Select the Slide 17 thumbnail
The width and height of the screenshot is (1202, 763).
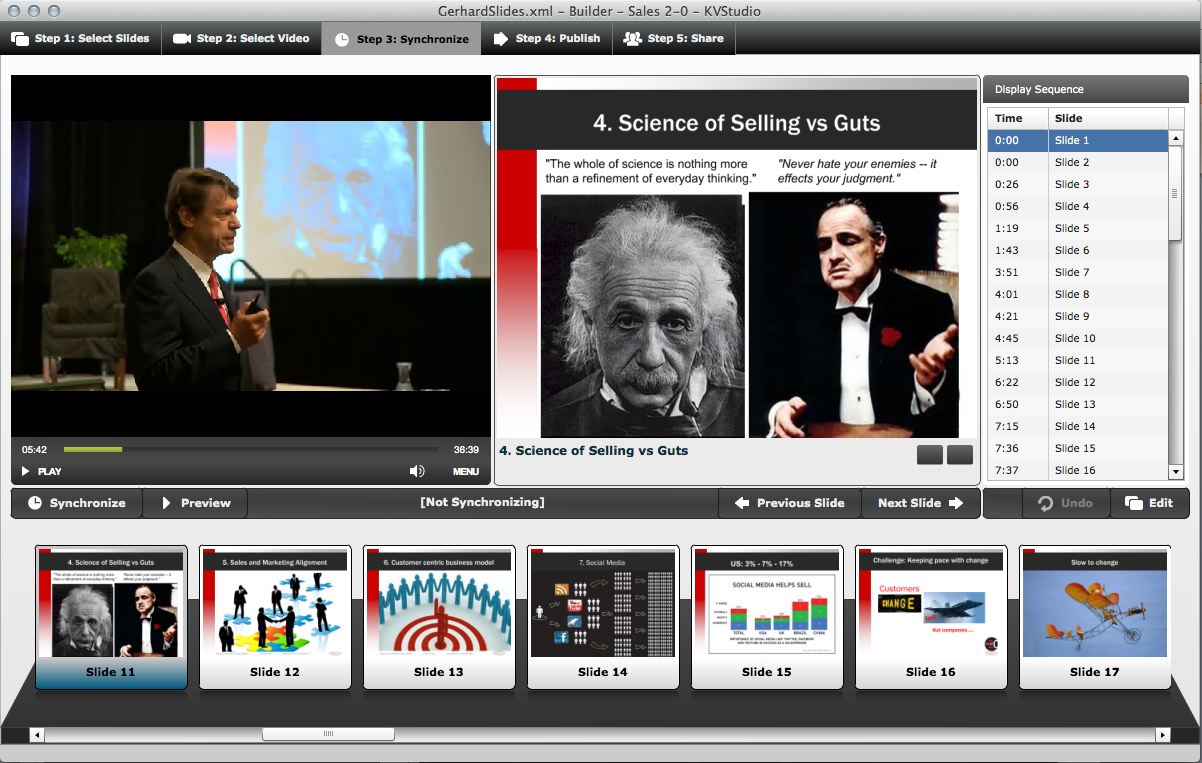[1095, 617]
